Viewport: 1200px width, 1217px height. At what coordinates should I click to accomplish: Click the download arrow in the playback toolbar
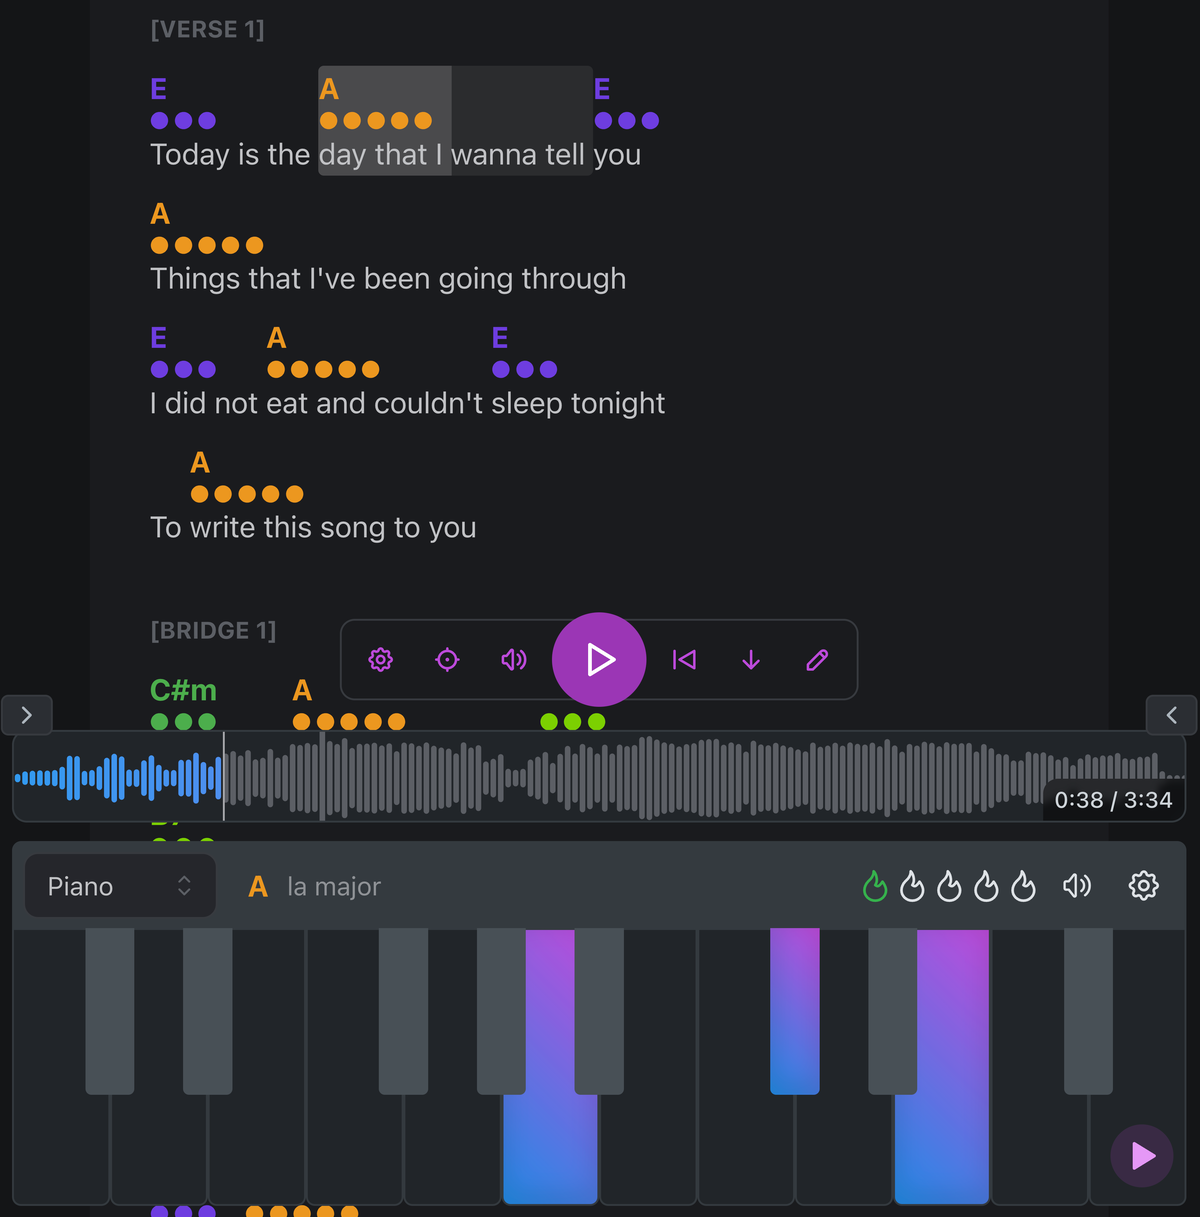[751, 660]
